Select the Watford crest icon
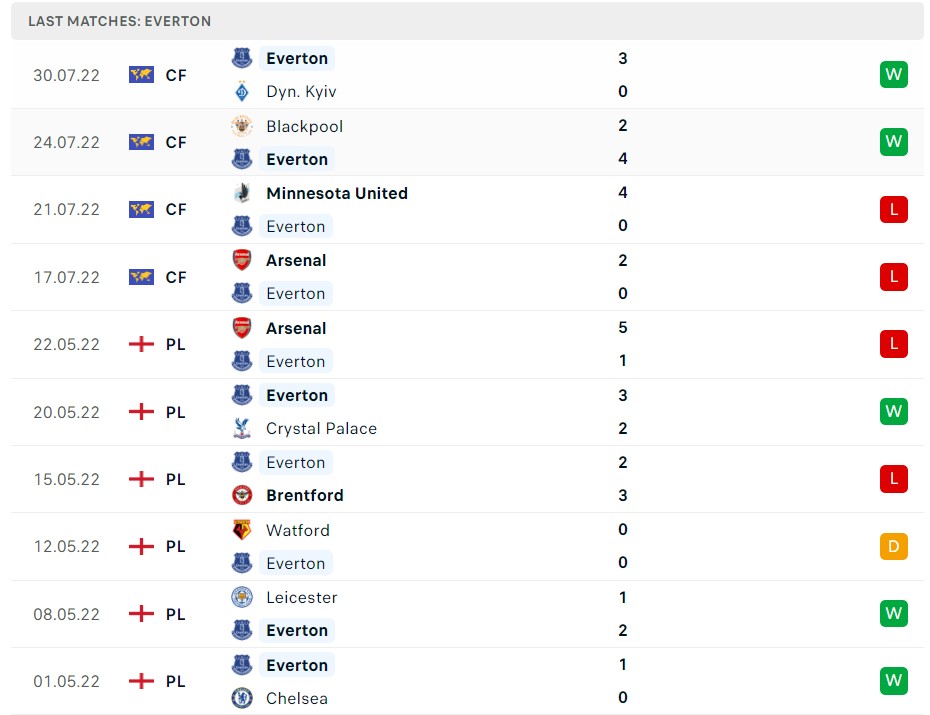The height and width of the screenshot is (715, 930). [x=241, y=530]
